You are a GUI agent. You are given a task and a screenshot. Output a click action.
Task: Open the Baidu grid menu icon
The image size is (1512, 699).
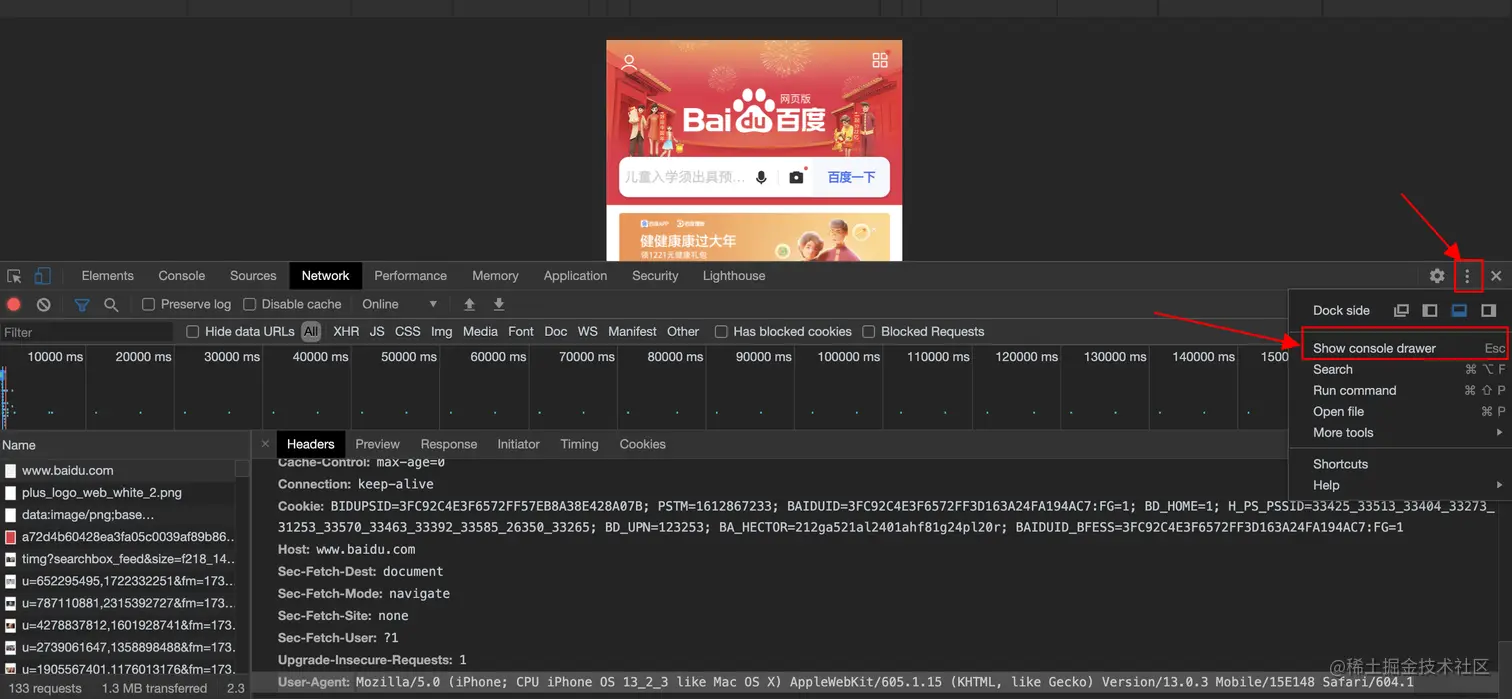point(880,60)
